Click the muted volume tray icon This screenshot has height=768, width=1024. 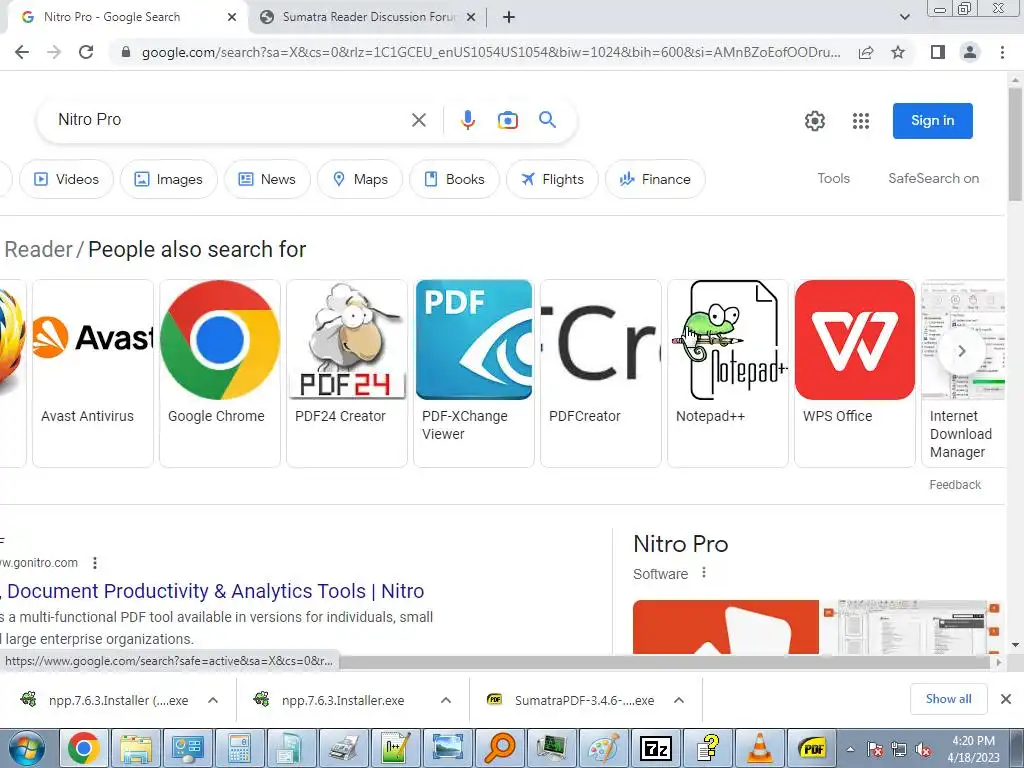[923, 750]
